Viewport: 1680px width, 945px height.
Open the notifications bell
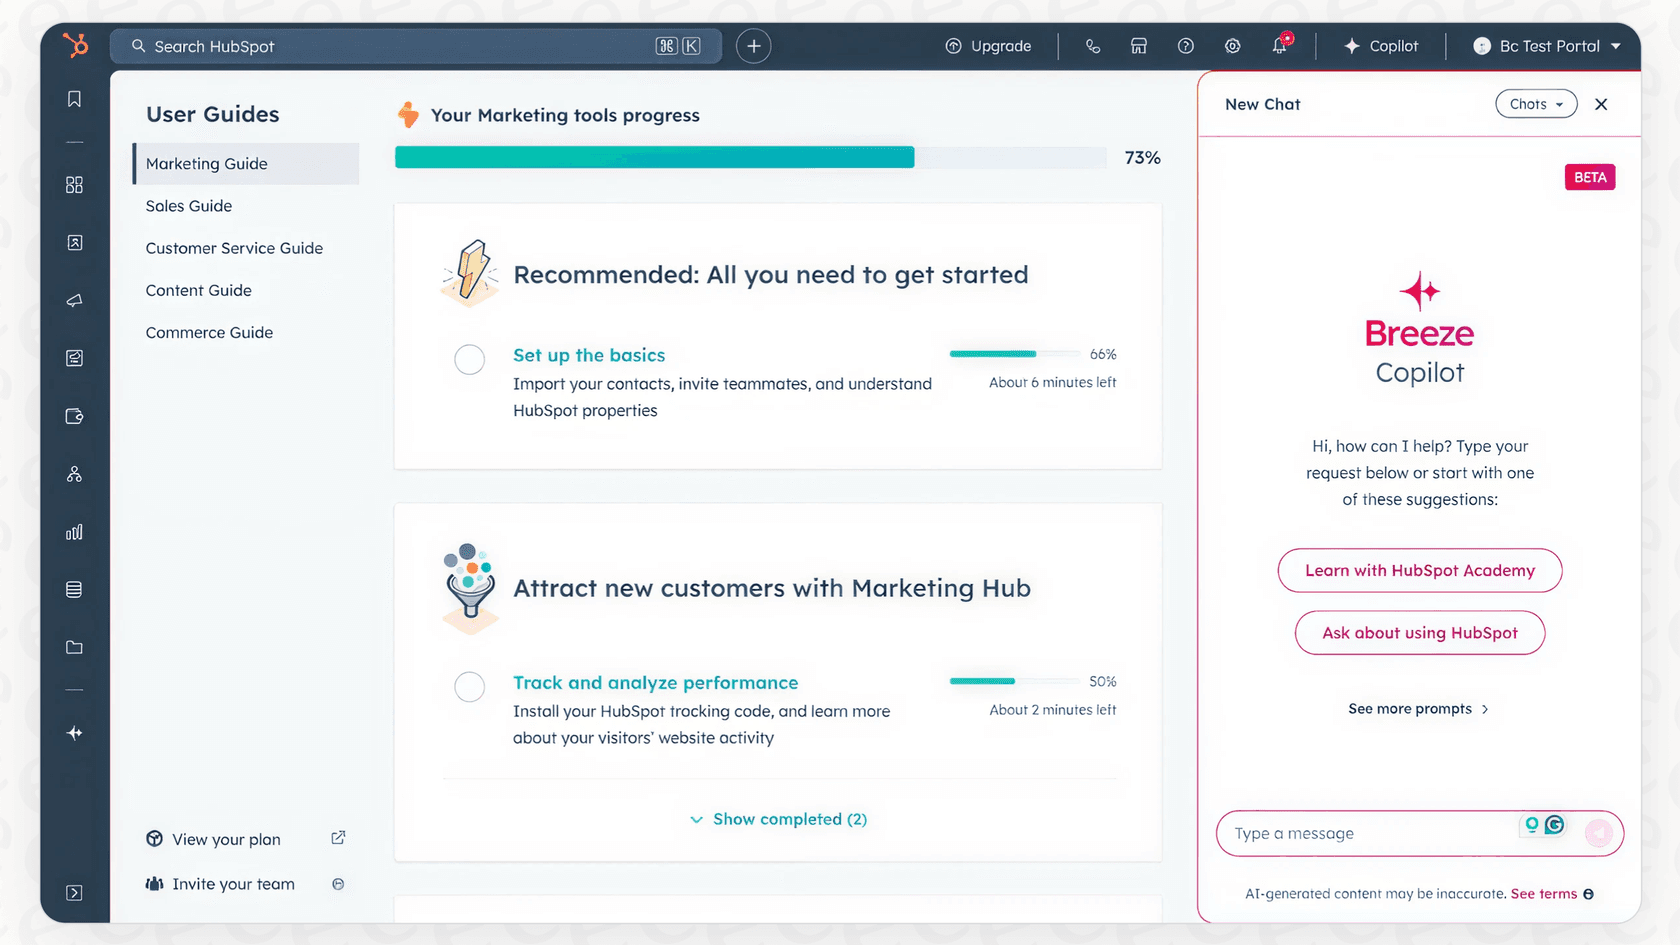tap(1281, 46)
